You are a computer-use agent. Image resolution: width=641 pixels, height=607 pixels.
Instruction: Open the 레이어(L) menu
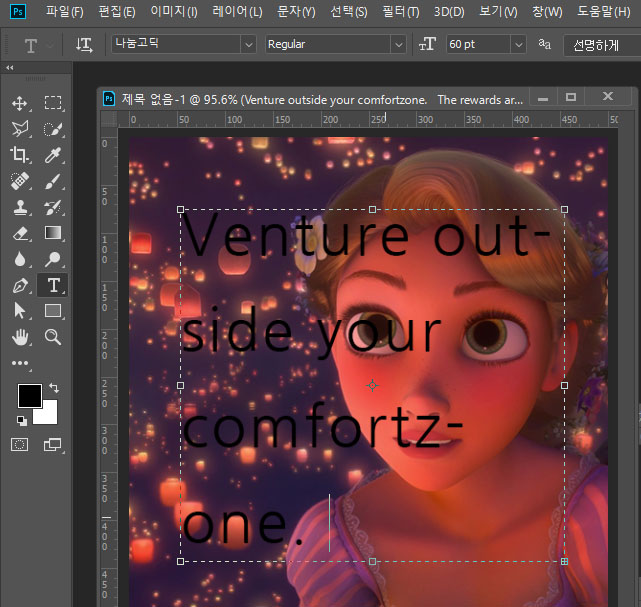tap(237, 11)
